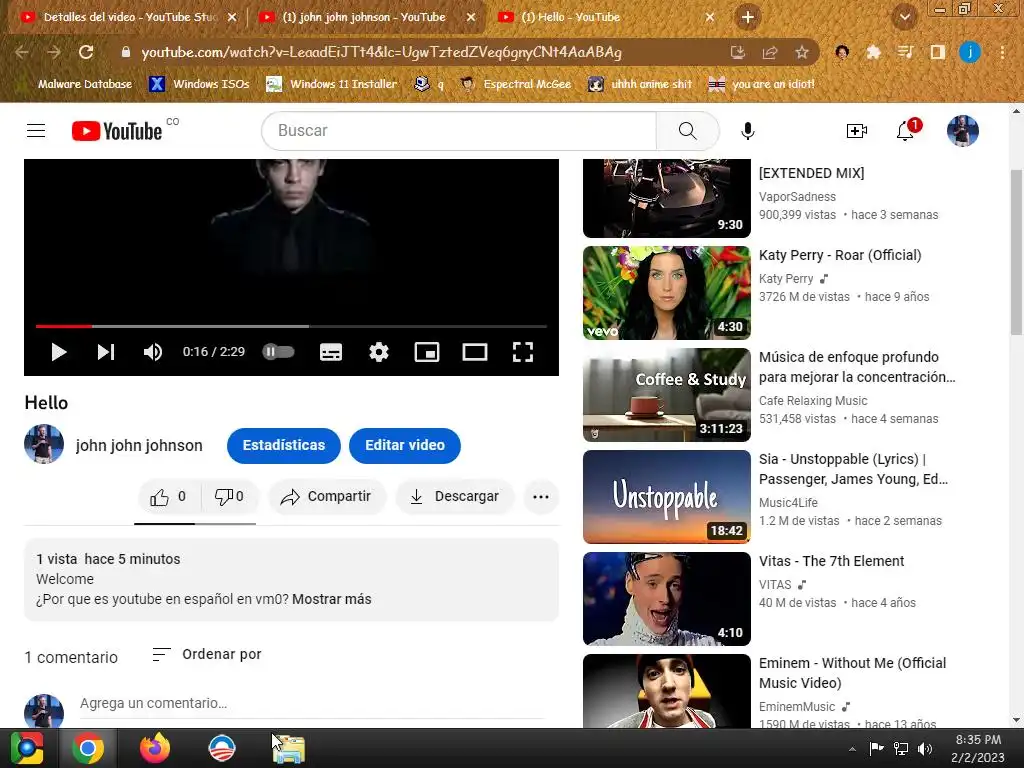Screen dimensions: 1024x768
Task: Open Espectral McGee bookmark
Action: pyautogui.click(x=515, y=84)
